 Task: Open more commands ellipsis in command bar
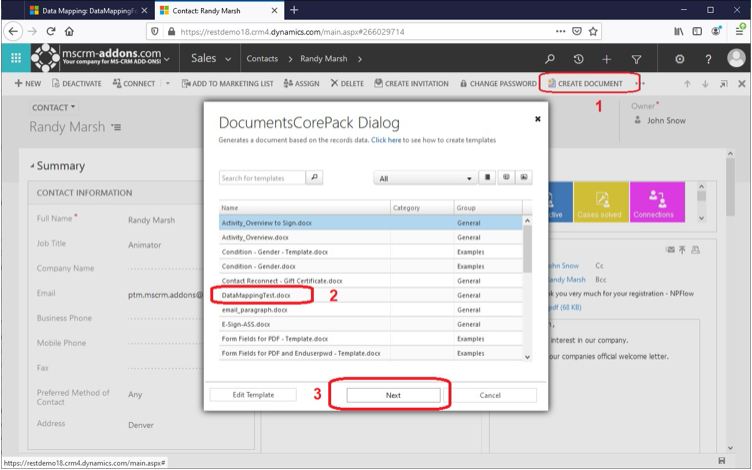coord(640,83)
